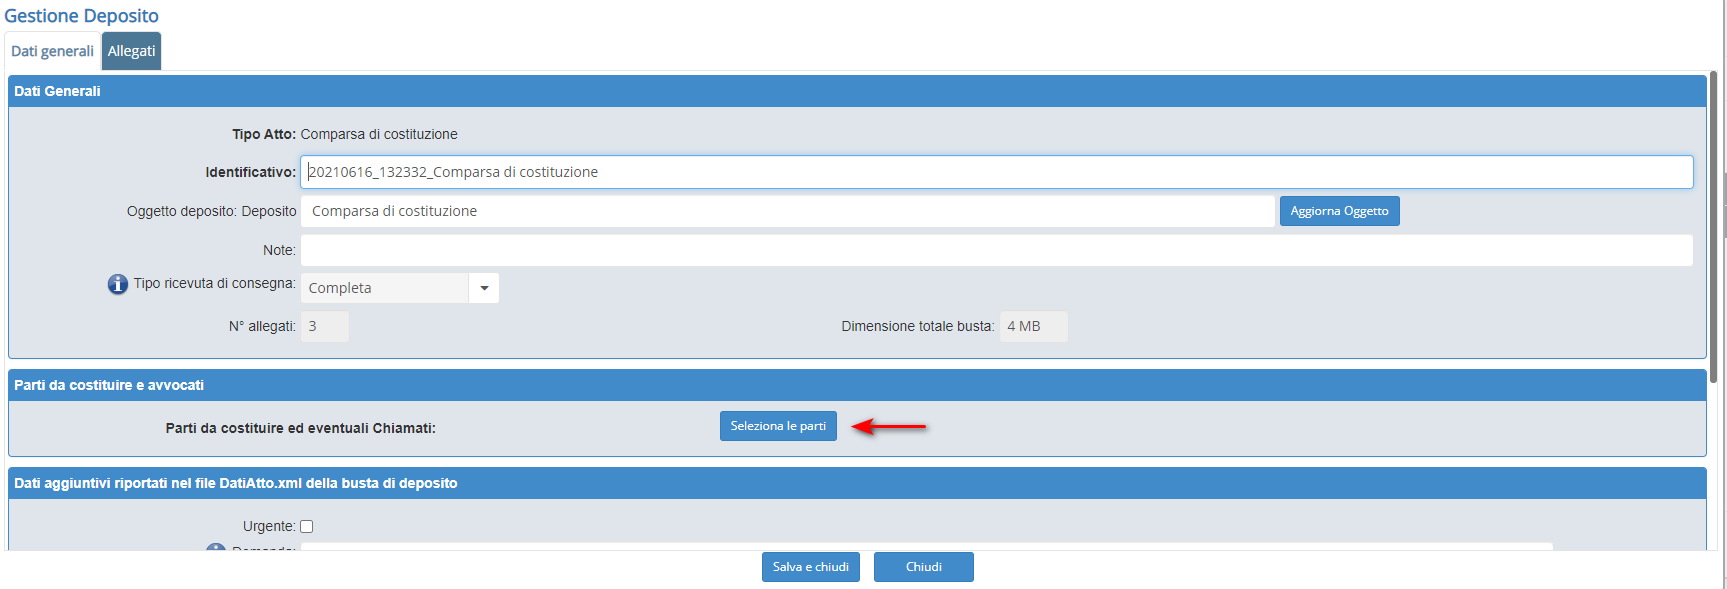Toggle the Urgente checkbox
This screenshot has height=589, width=1727.
click(307, 527)
